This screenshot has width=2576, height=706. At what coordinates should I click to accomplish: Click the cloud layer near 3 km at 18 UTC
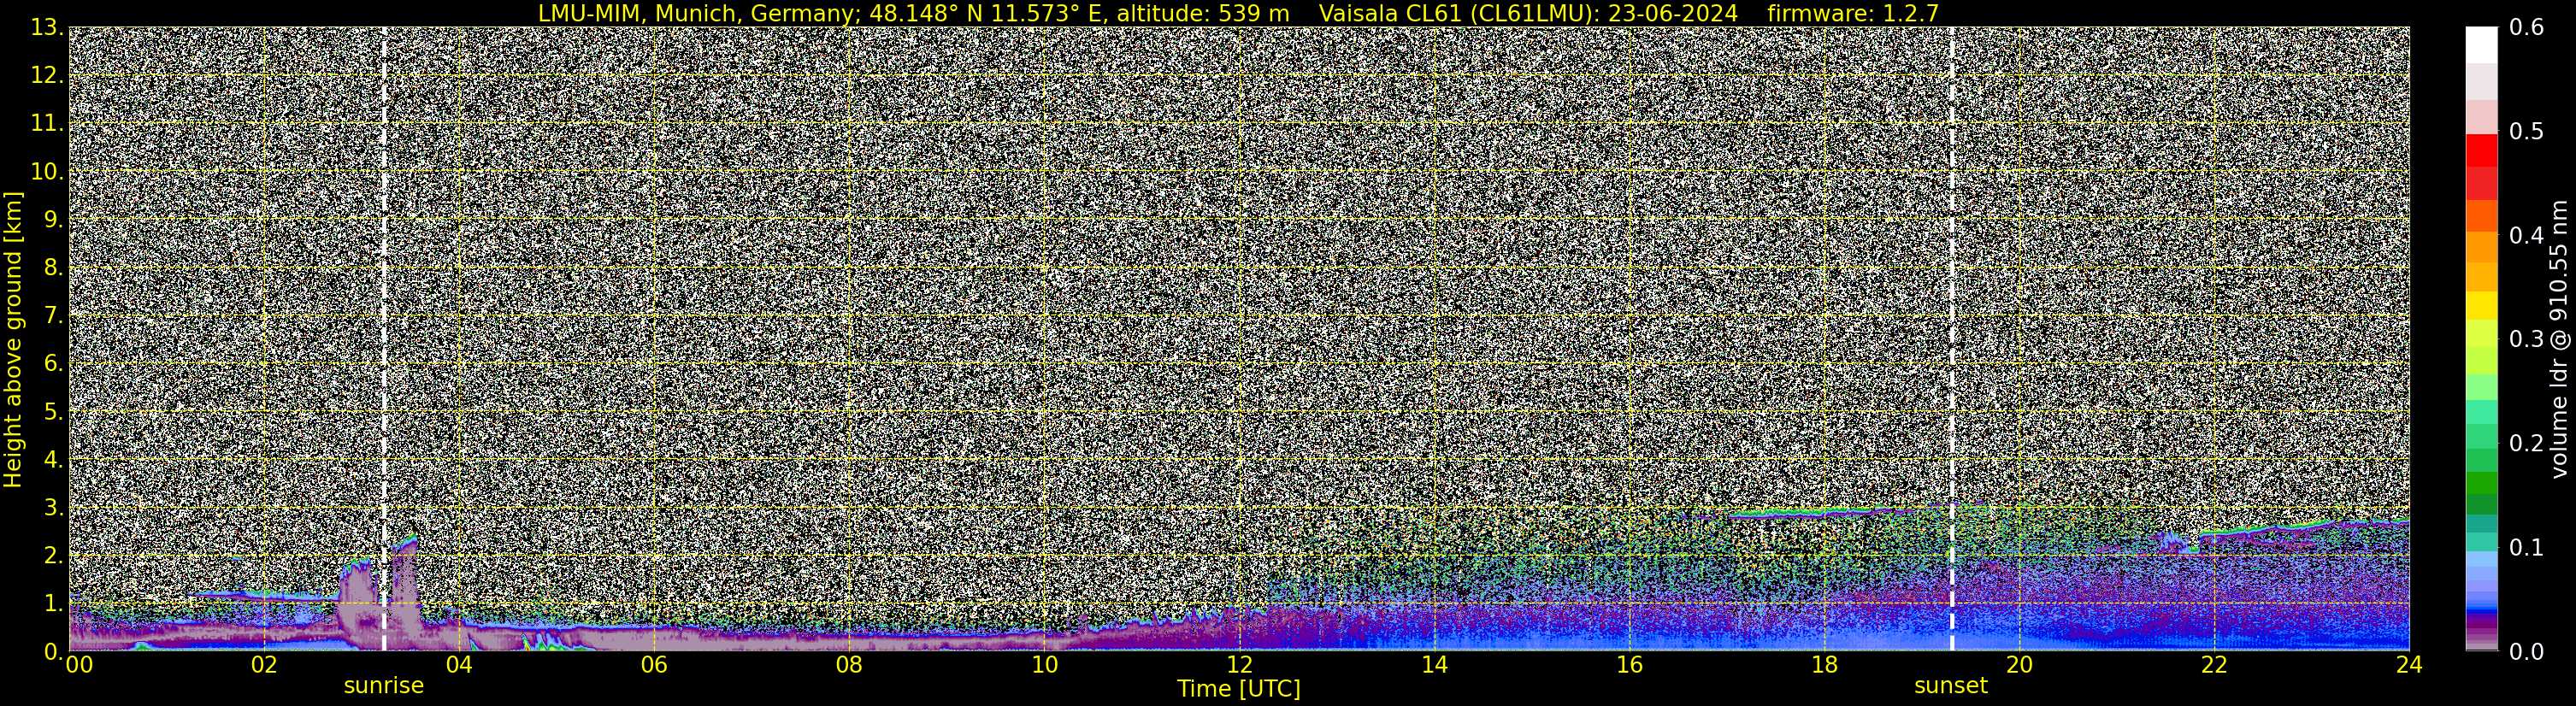1824,513
